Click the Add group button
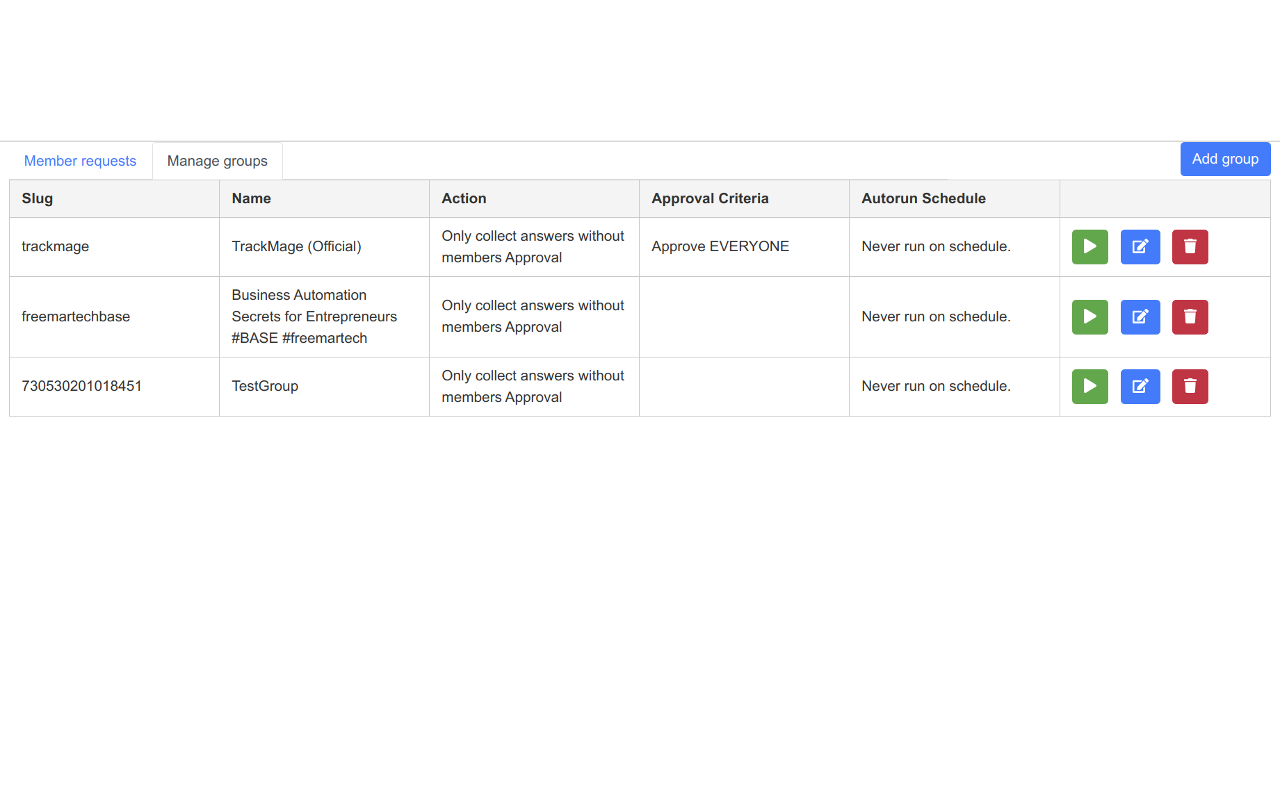1280x800 pixels. pos(1225,159)
